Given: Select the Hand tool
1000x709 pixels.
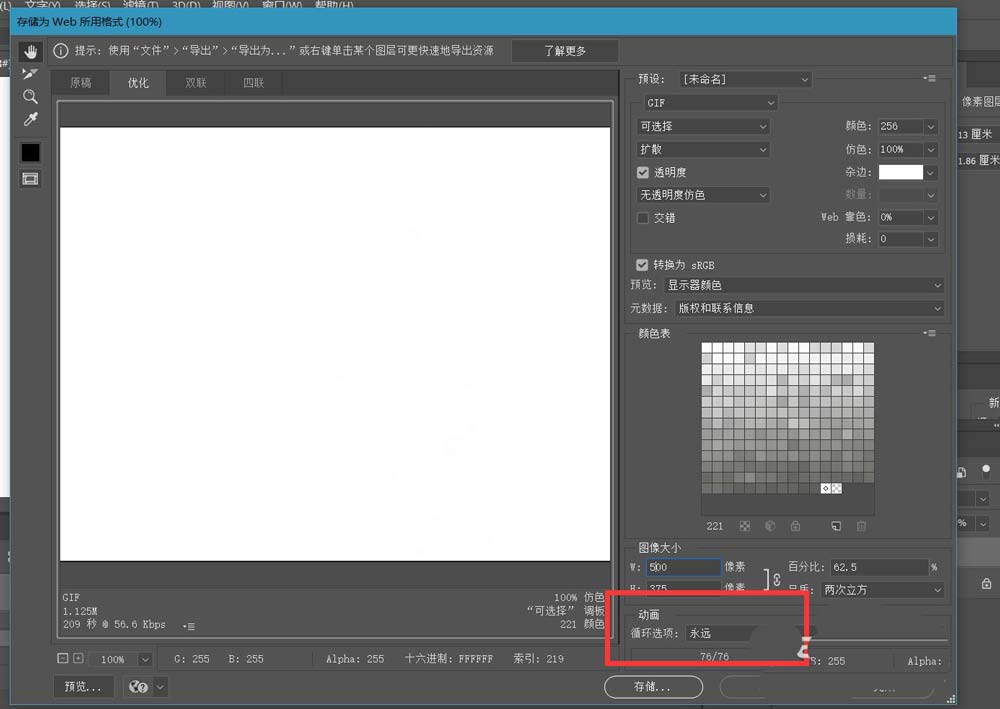Looking at the screenshot, I should 30,52.
